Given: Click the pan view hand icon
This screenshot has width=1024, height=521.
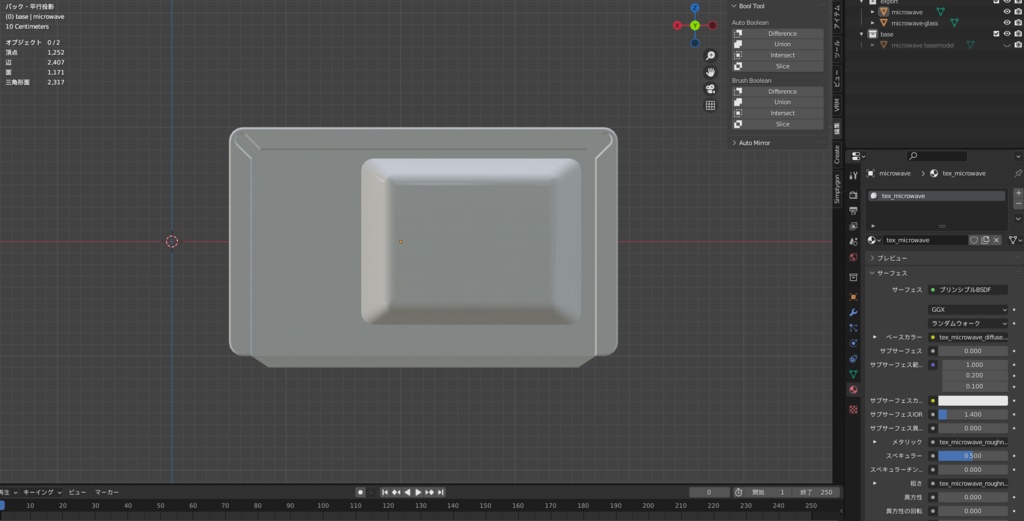Looking at the screenshot, I should (x=711, y=72).
